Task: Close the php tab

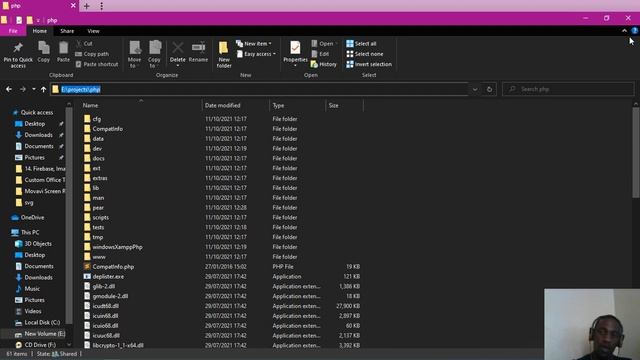Action: 73,6
